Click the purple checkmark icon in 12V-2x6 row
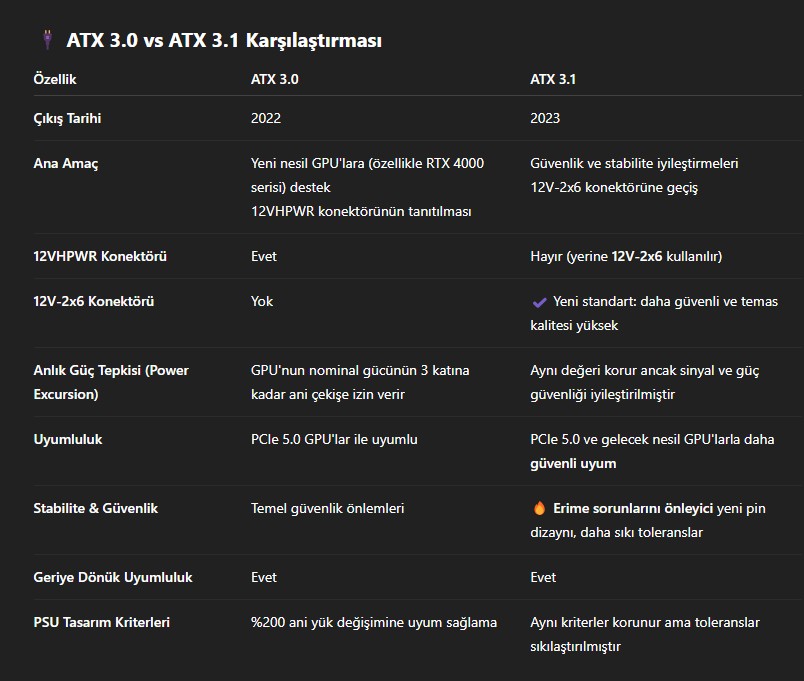The height and width of the screenshot is (681, 804). point(539,302)
